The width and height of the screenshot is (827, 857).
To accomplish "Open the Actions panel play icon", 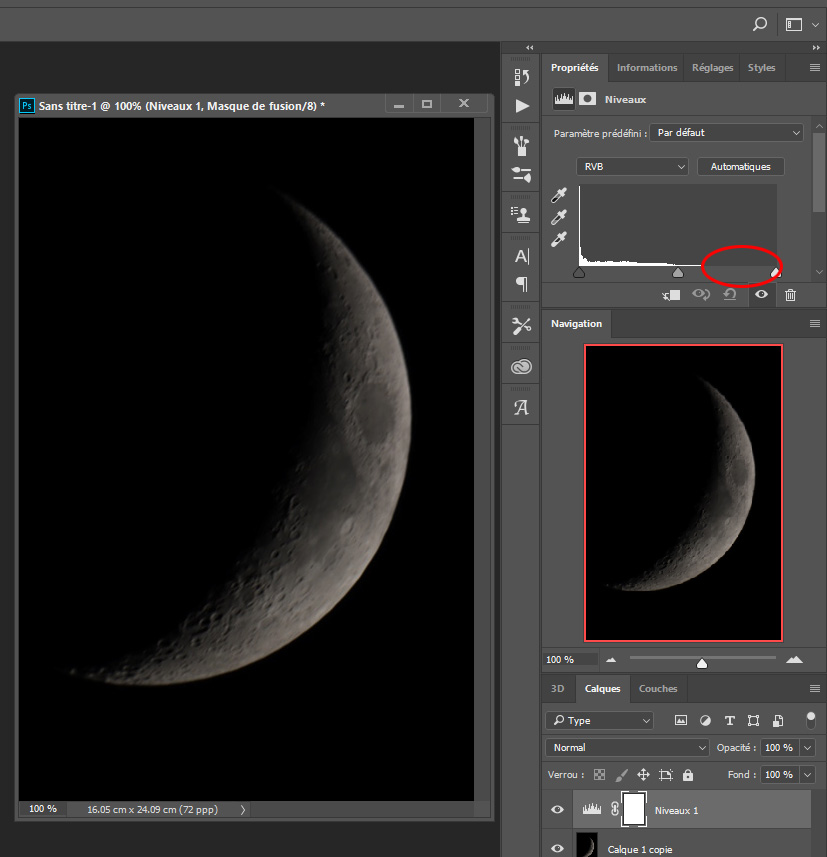I will click(x=522, y=105).
